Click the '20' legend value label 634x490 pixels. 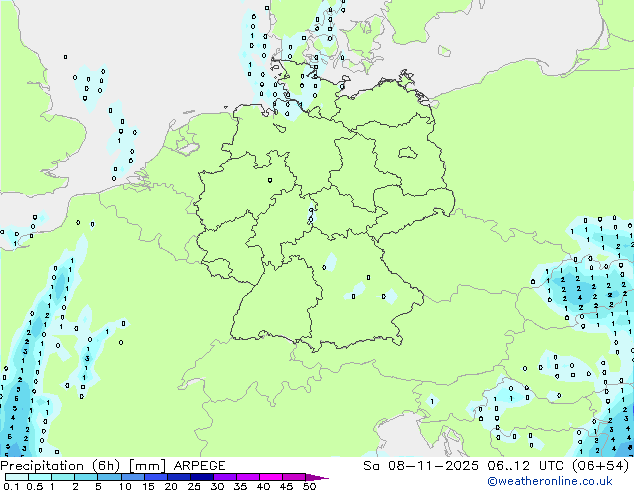click(171, 486)
